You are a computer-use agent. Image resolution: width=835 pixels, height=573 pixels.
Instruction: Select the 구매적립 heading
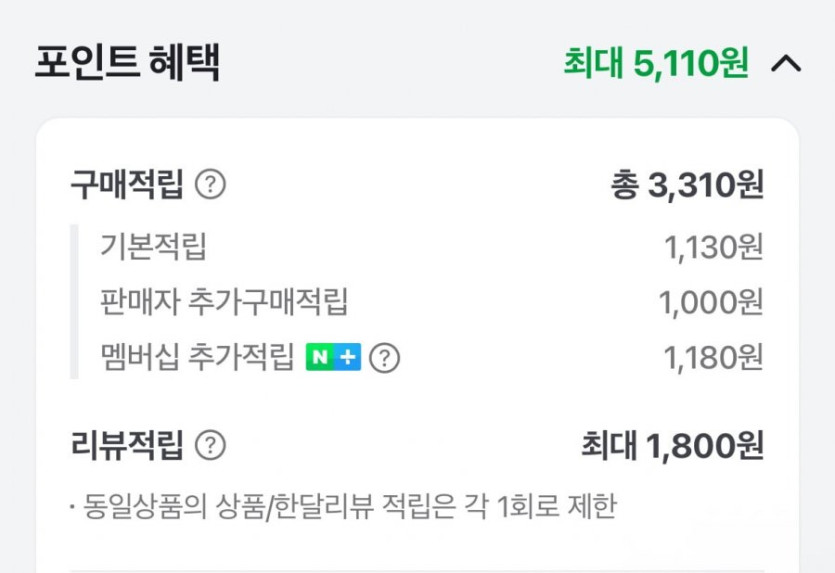pos(127,185)
